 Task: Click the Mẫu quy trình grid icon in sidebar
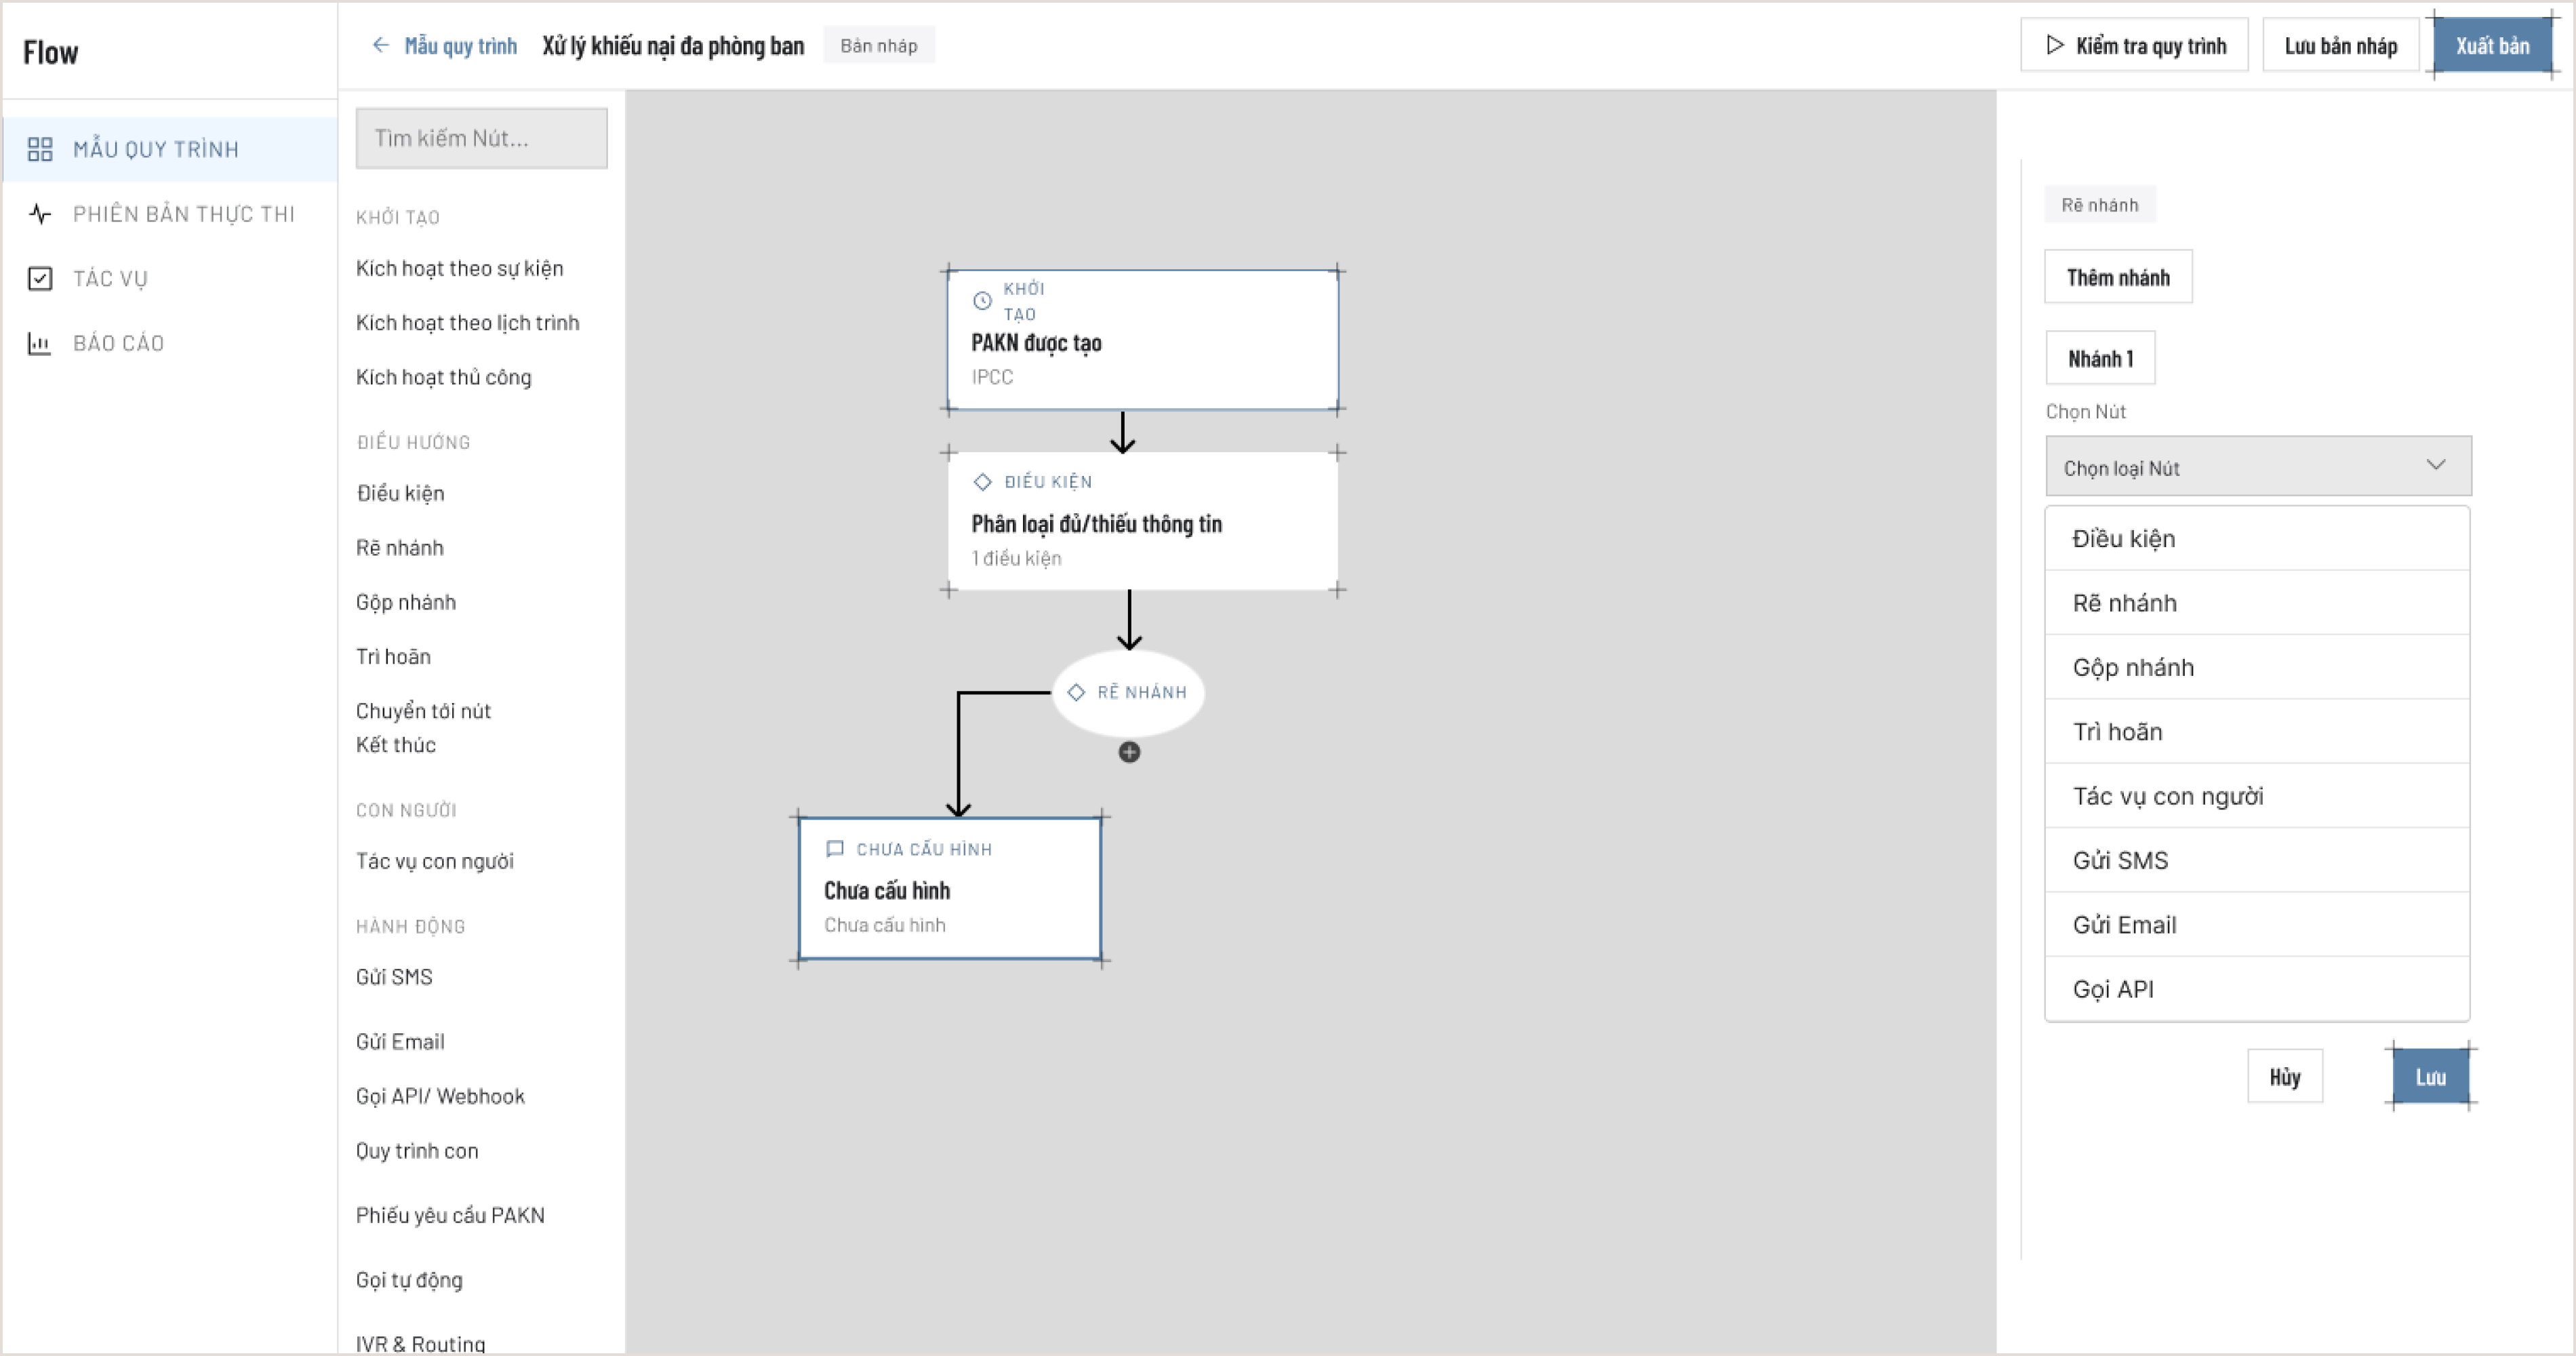pos(40,149)
